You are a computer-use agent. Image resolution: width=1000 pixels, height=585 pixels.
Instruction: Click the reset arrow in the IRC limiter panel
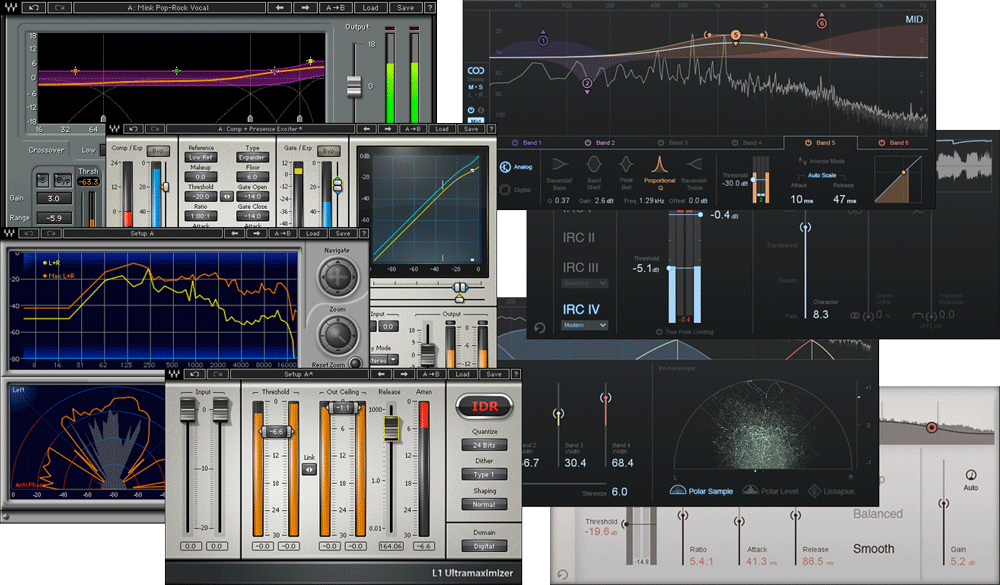[x=540, y=328]
